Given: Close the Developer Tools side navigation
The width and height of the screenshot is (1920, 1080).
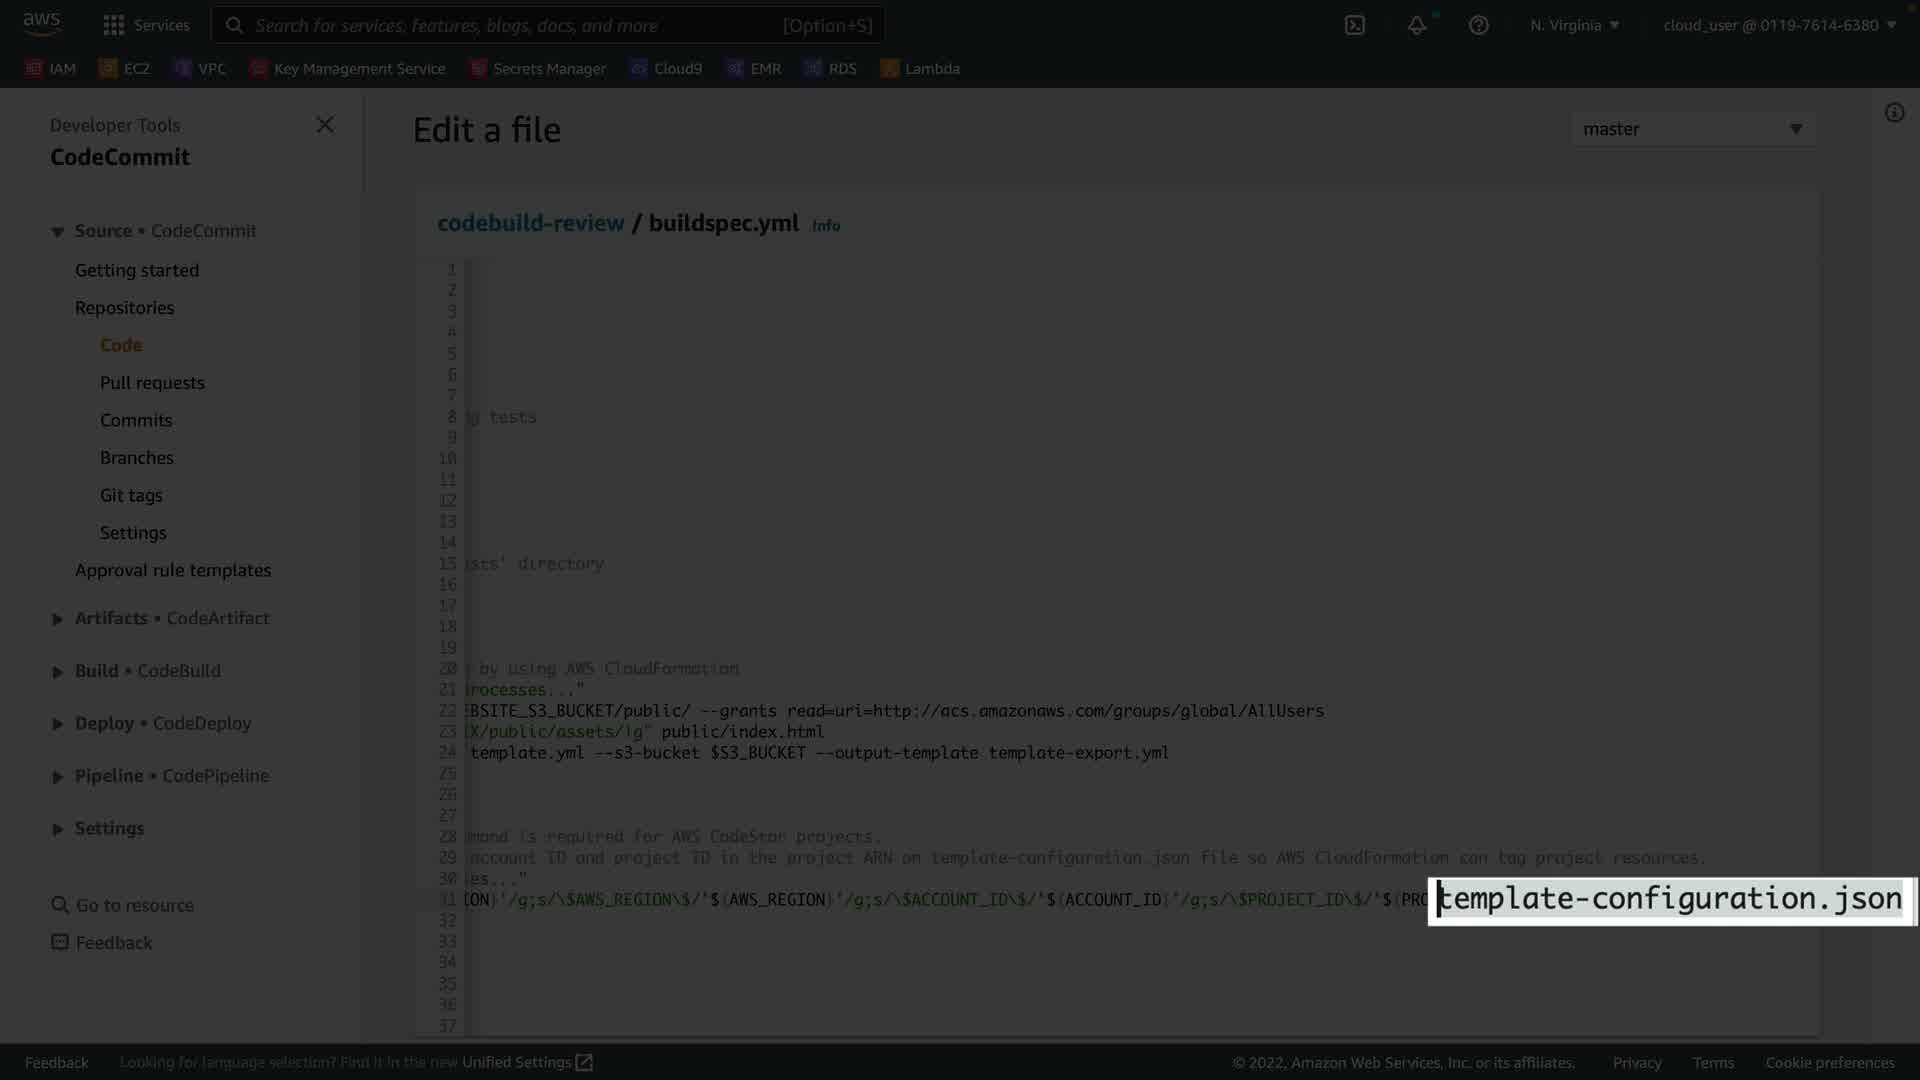Looking at the screenshot, I should pyautogui.click(x=325, y=125).
